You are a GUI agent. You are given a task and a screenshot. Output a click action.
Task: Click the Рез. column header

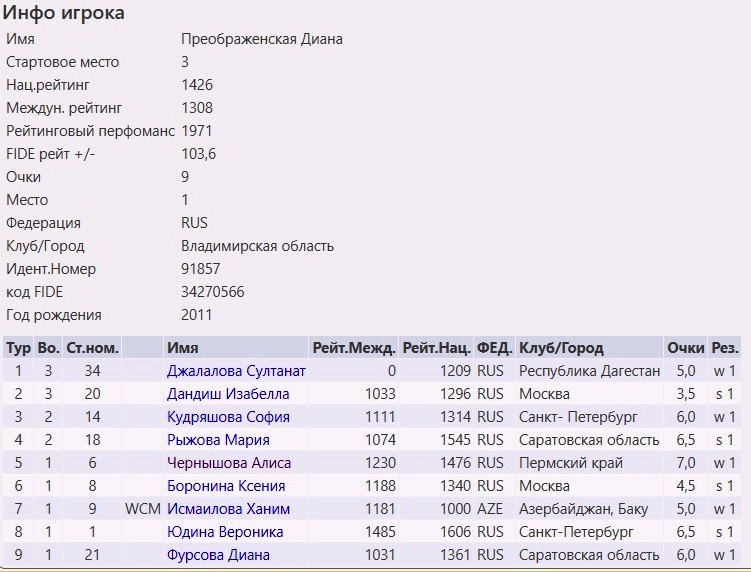725,348
